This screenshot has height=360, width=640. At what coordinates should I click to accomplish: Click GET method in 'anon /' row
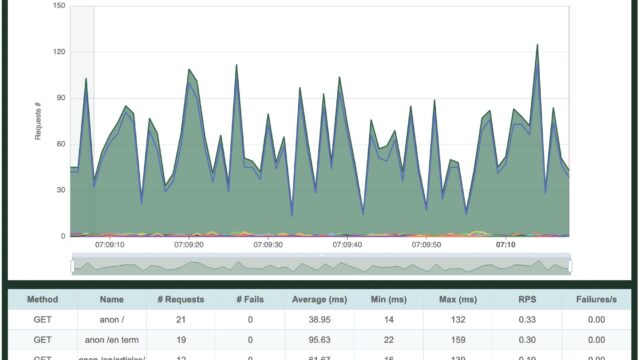pos(42,320)
